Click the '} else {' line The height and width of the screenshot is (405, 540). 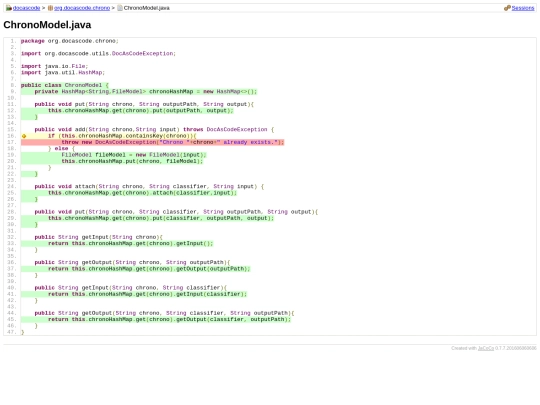click(61, 148)
